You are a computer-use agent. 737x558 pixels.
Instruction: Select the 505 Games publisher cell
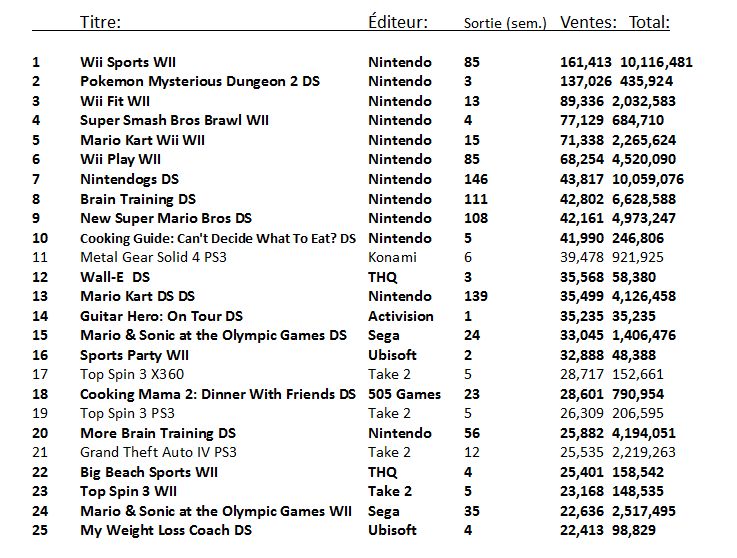[x=404, y=394]
